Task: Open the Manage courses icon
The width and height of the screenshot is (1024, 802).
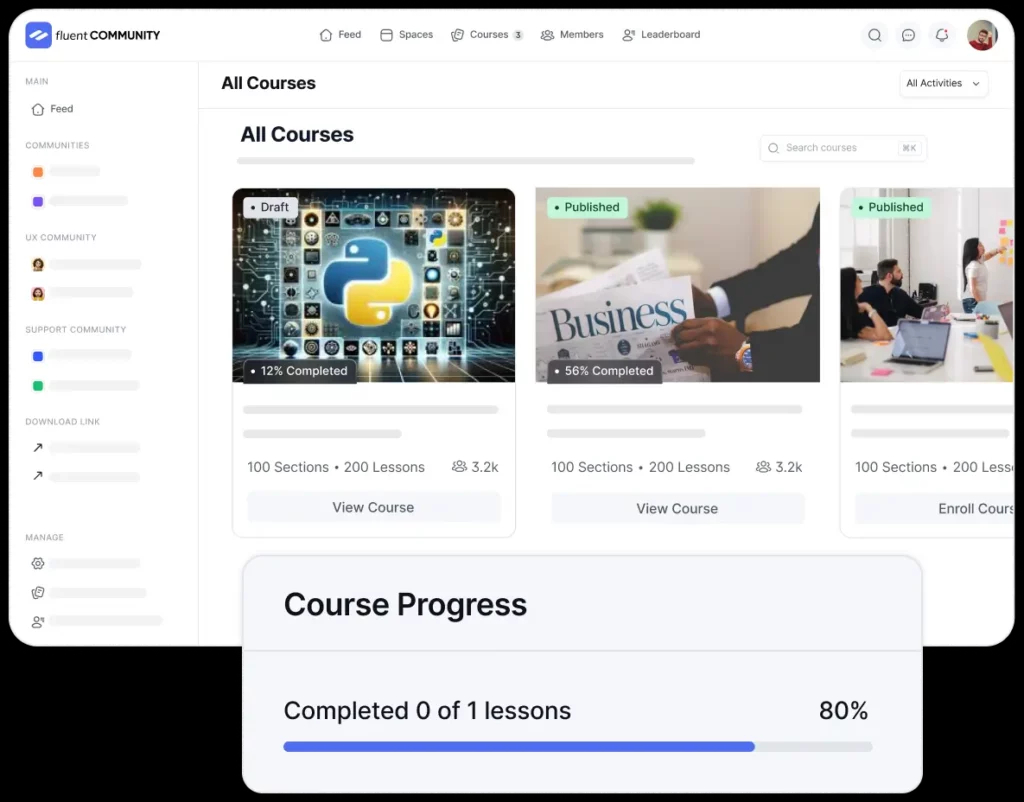Action: coord(38,592)
